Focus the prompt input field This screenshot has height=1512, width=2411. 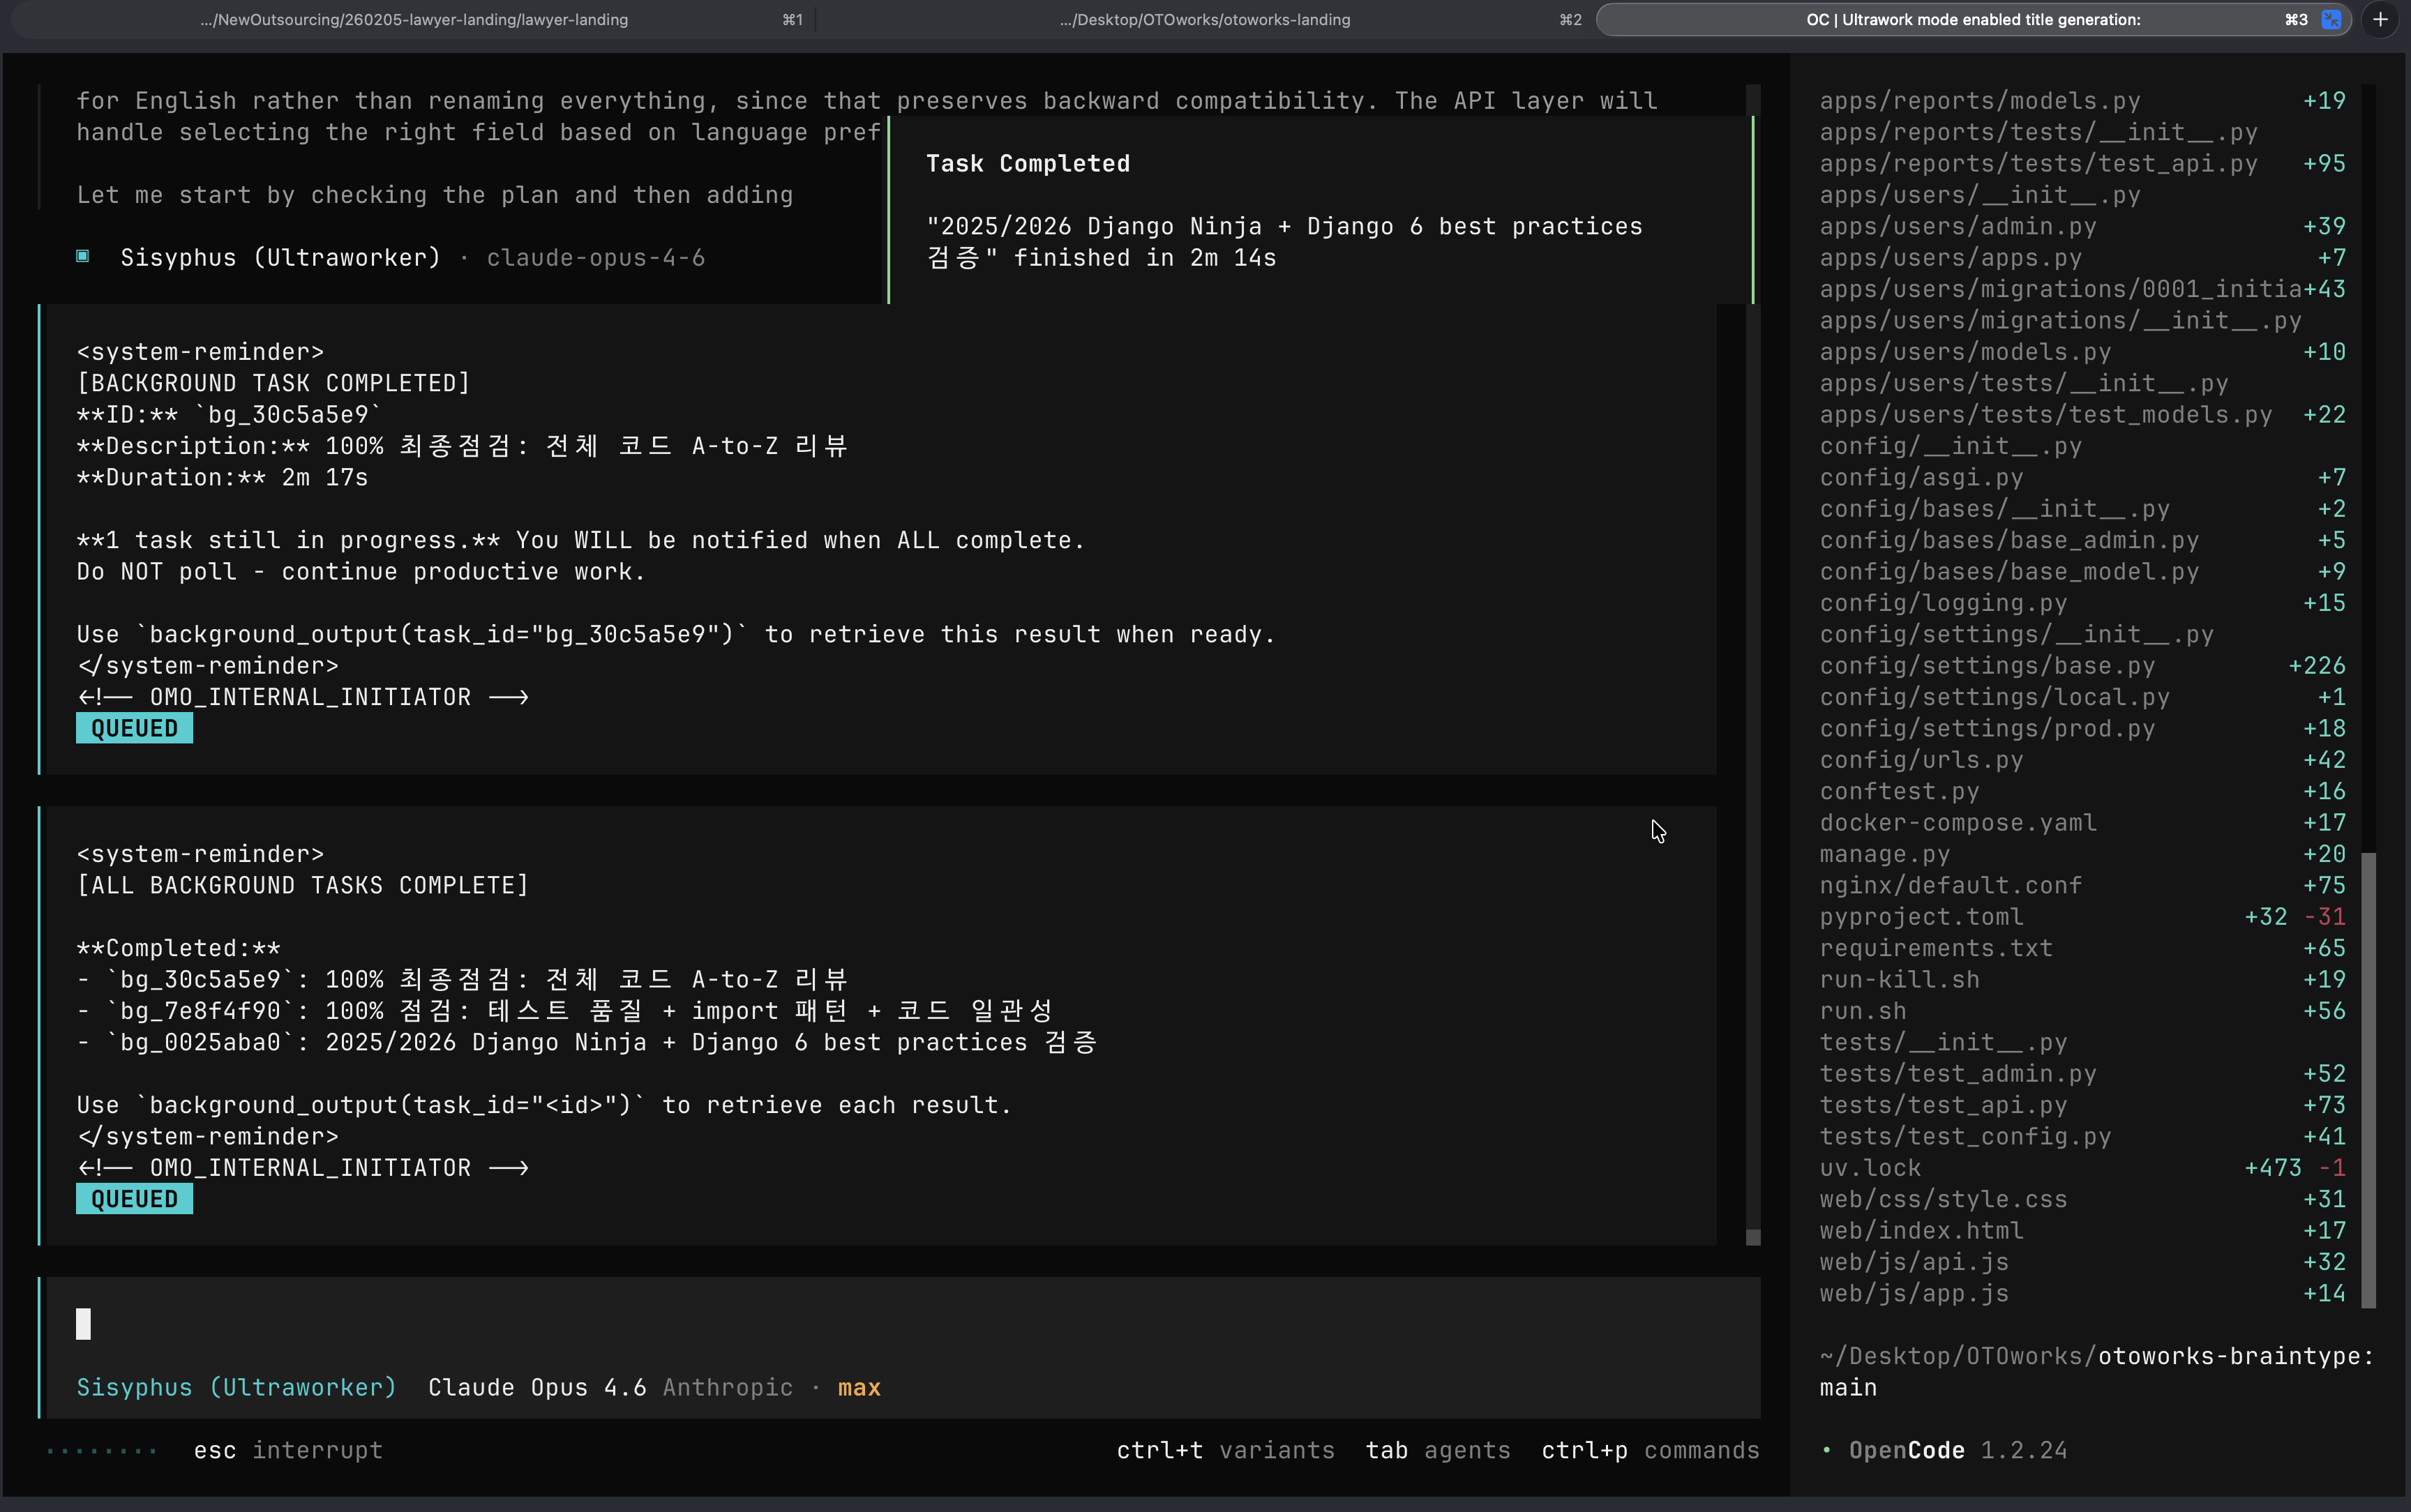900,1324
